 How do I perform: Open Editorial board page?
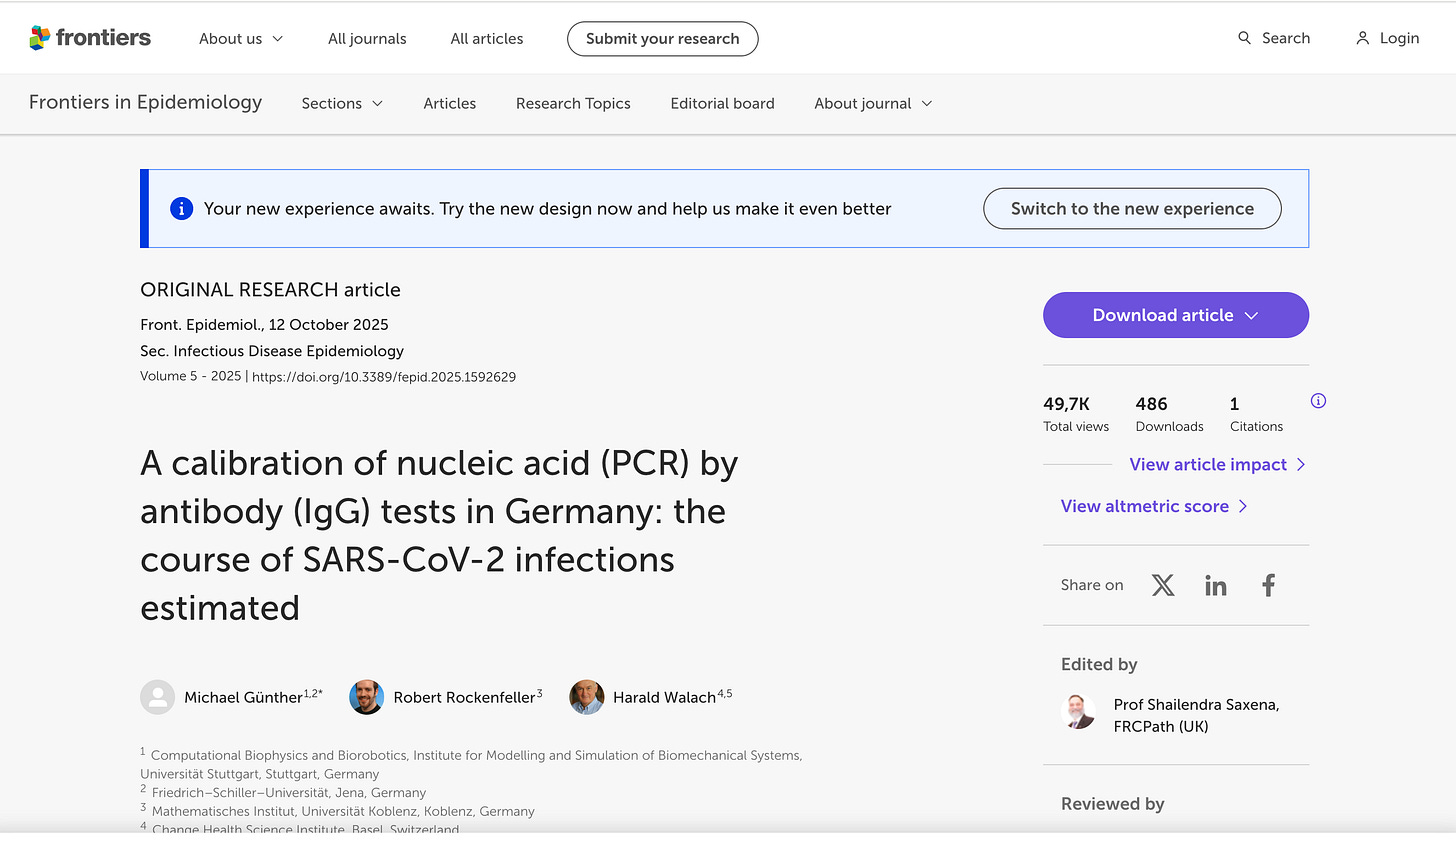click(722, 103)
